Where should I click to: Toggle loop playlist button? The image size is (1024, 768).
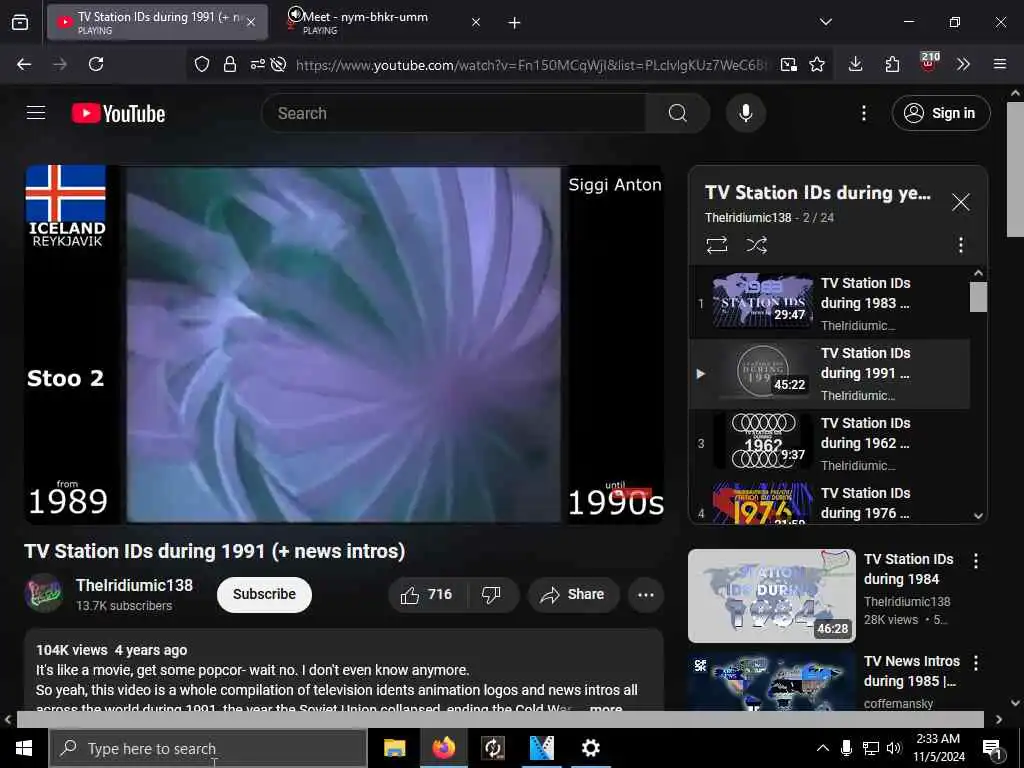[x=716, y=245]
